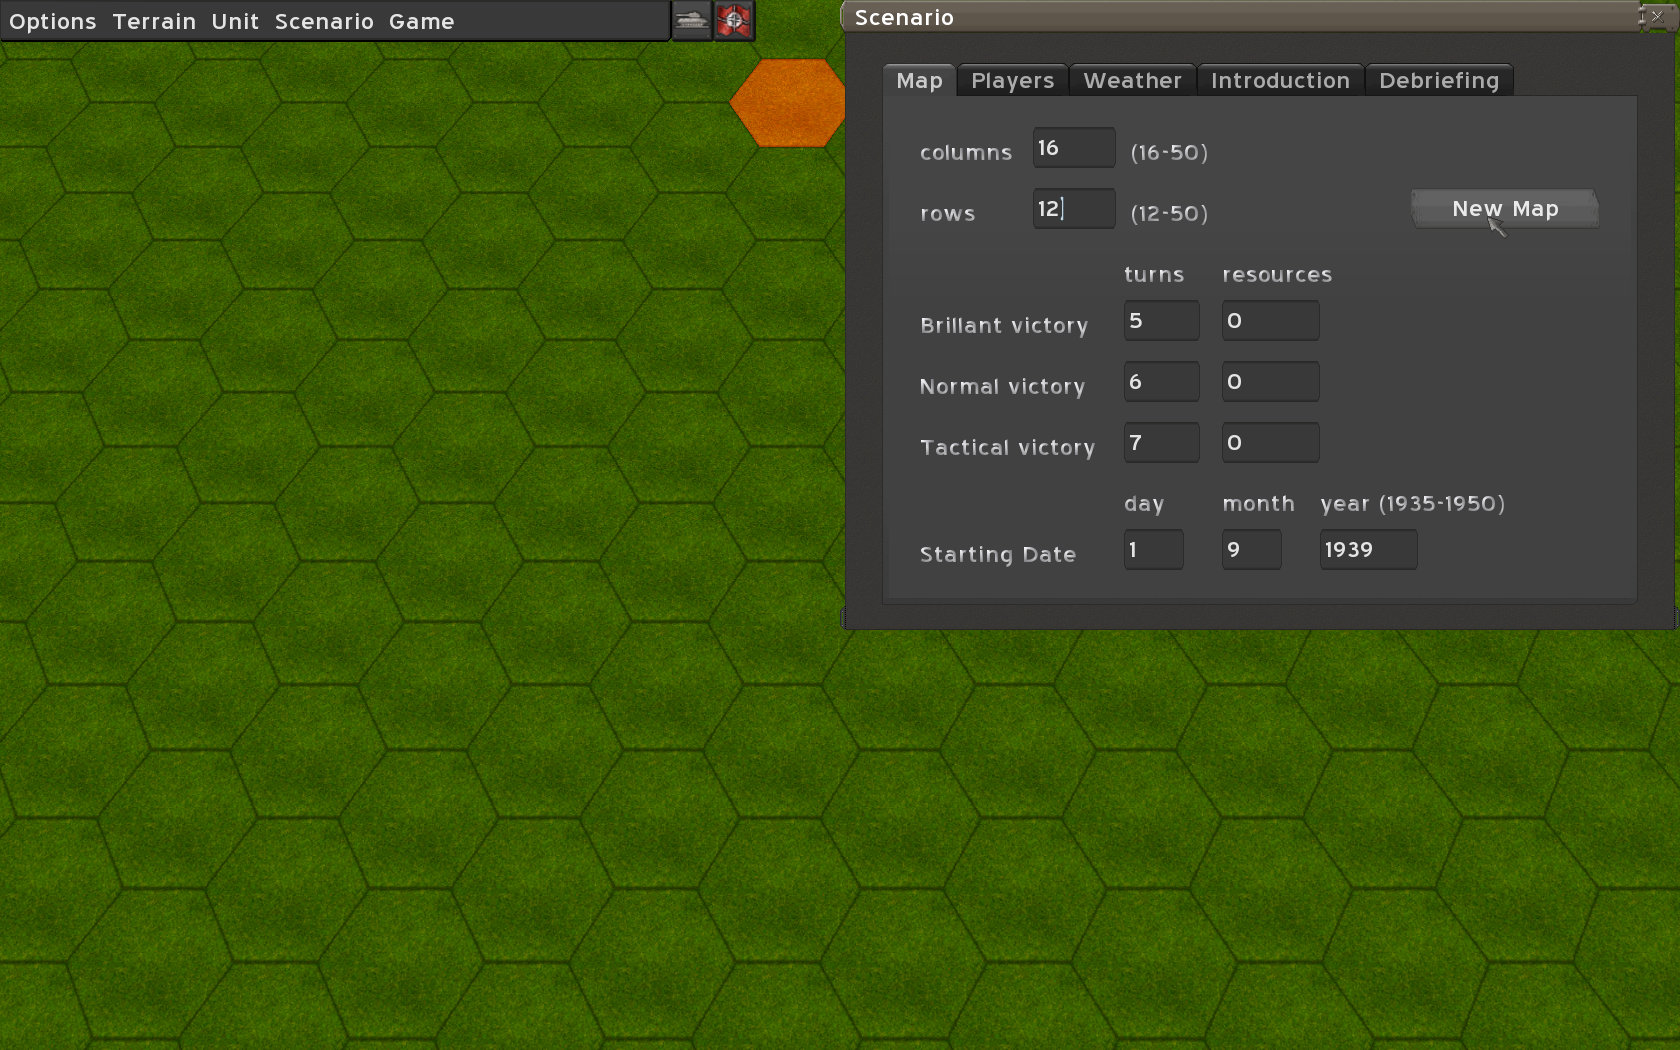
Task: Click the Scenario window title bar
Action: pos(1240,17)
